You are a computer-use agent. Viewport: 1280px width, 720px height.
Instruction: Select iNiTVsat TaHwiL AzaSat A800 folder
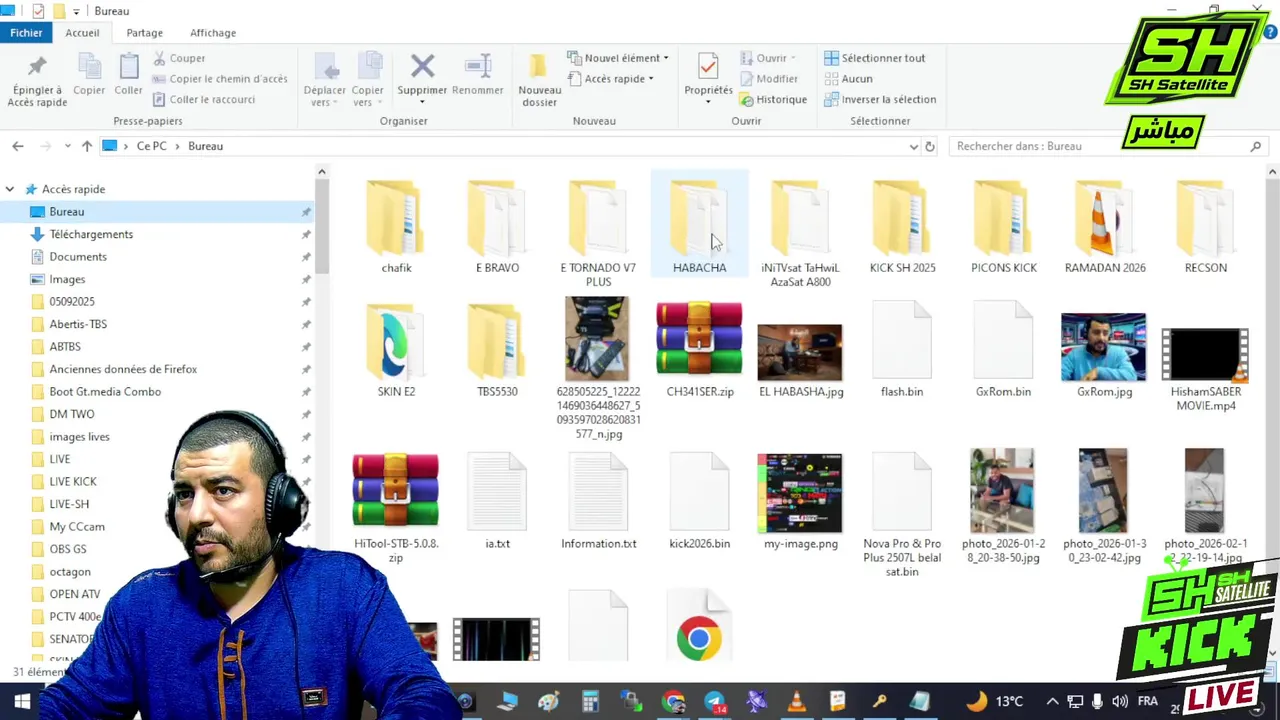pos(800,232)
